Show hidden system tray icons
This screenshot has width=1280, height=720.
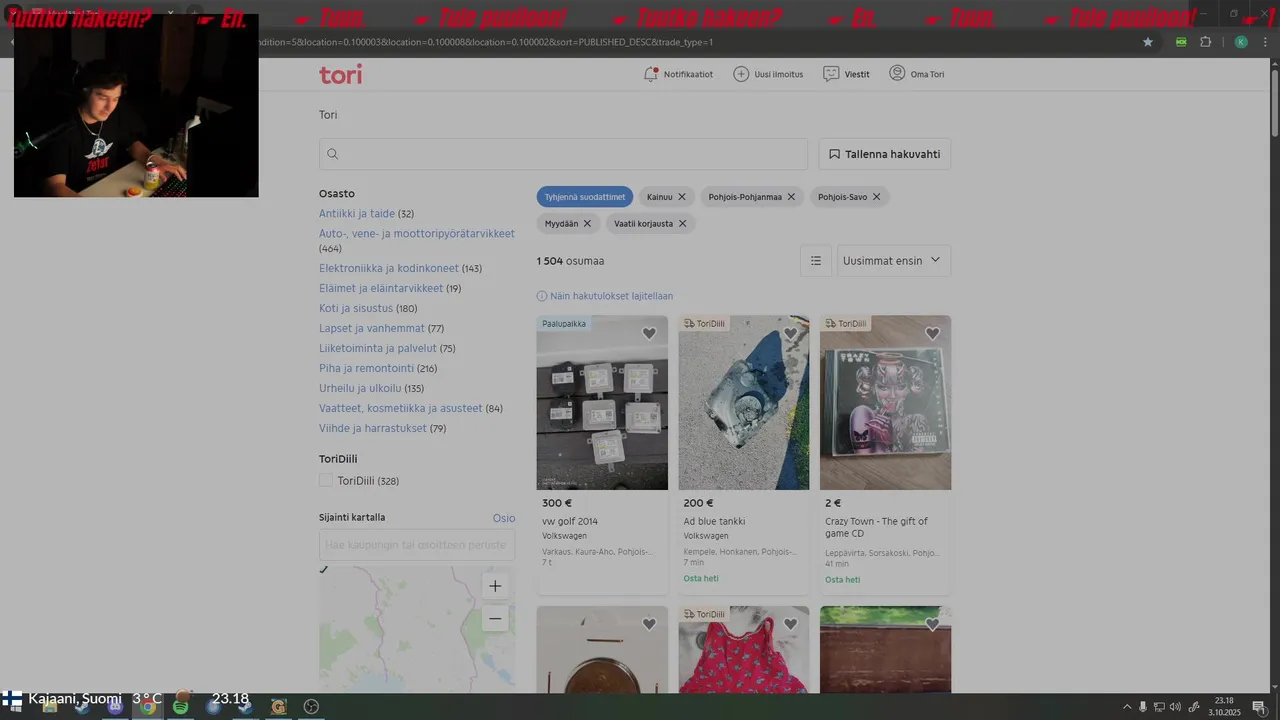click(1127, 707)
